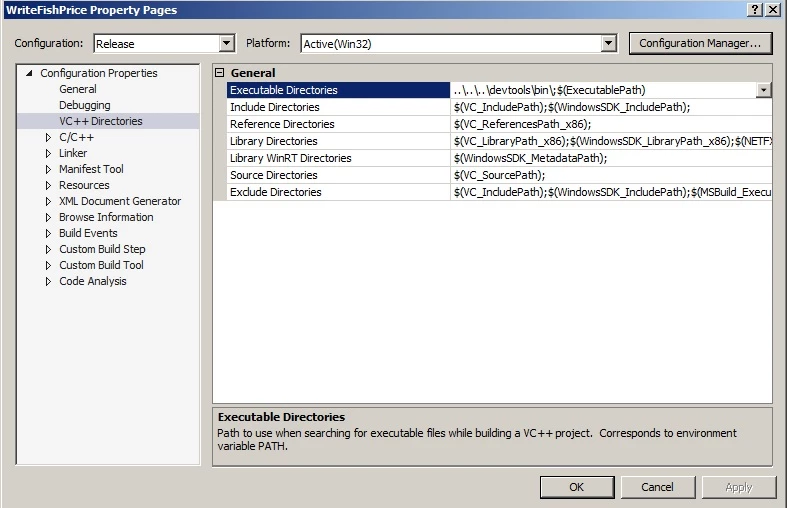Click the Configuration Manager button
The image size is (787, 508).
700,44
